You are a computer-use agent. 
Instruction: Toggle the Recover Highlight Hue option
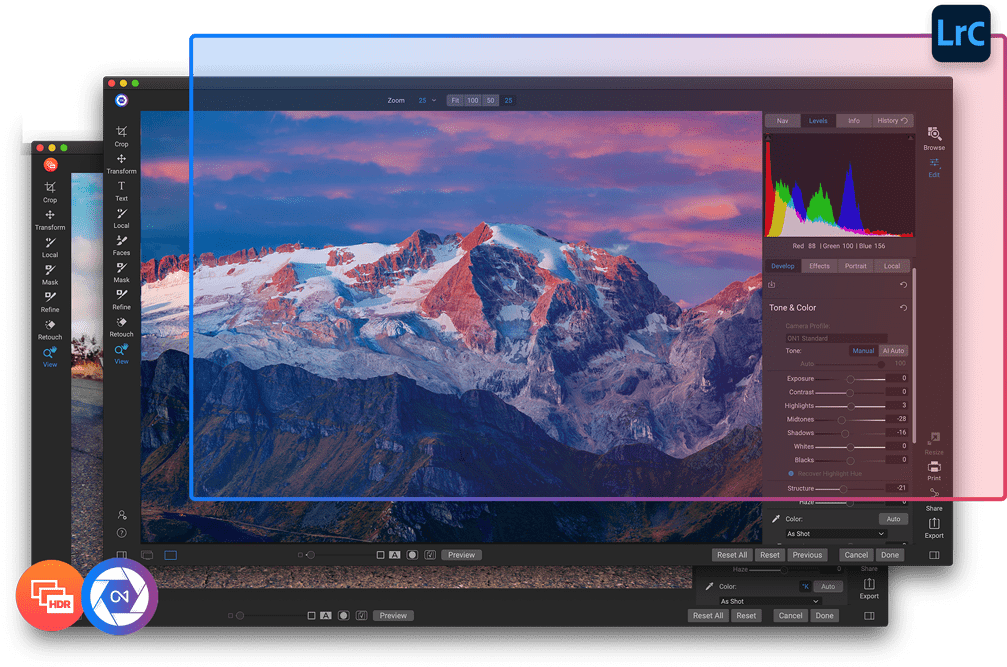791,474
